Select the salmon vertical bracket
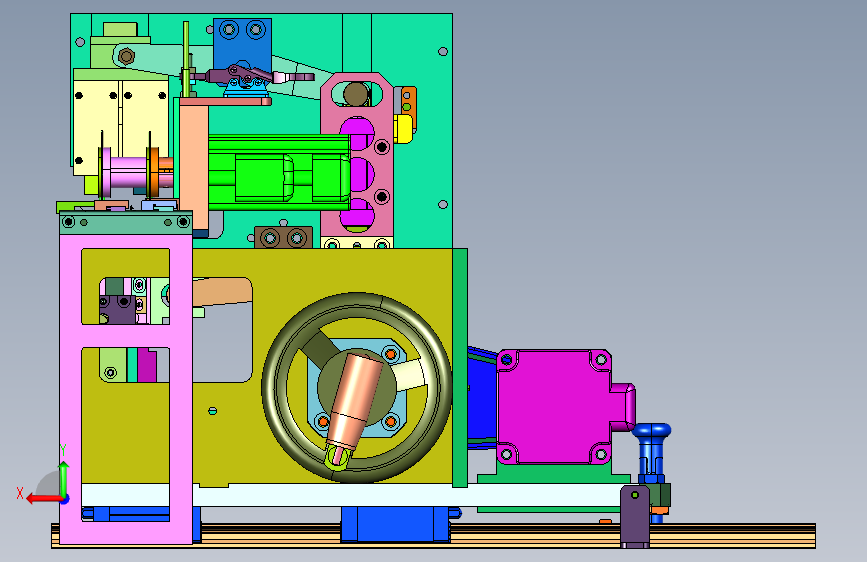867x562 pixels. coord(194,166)
